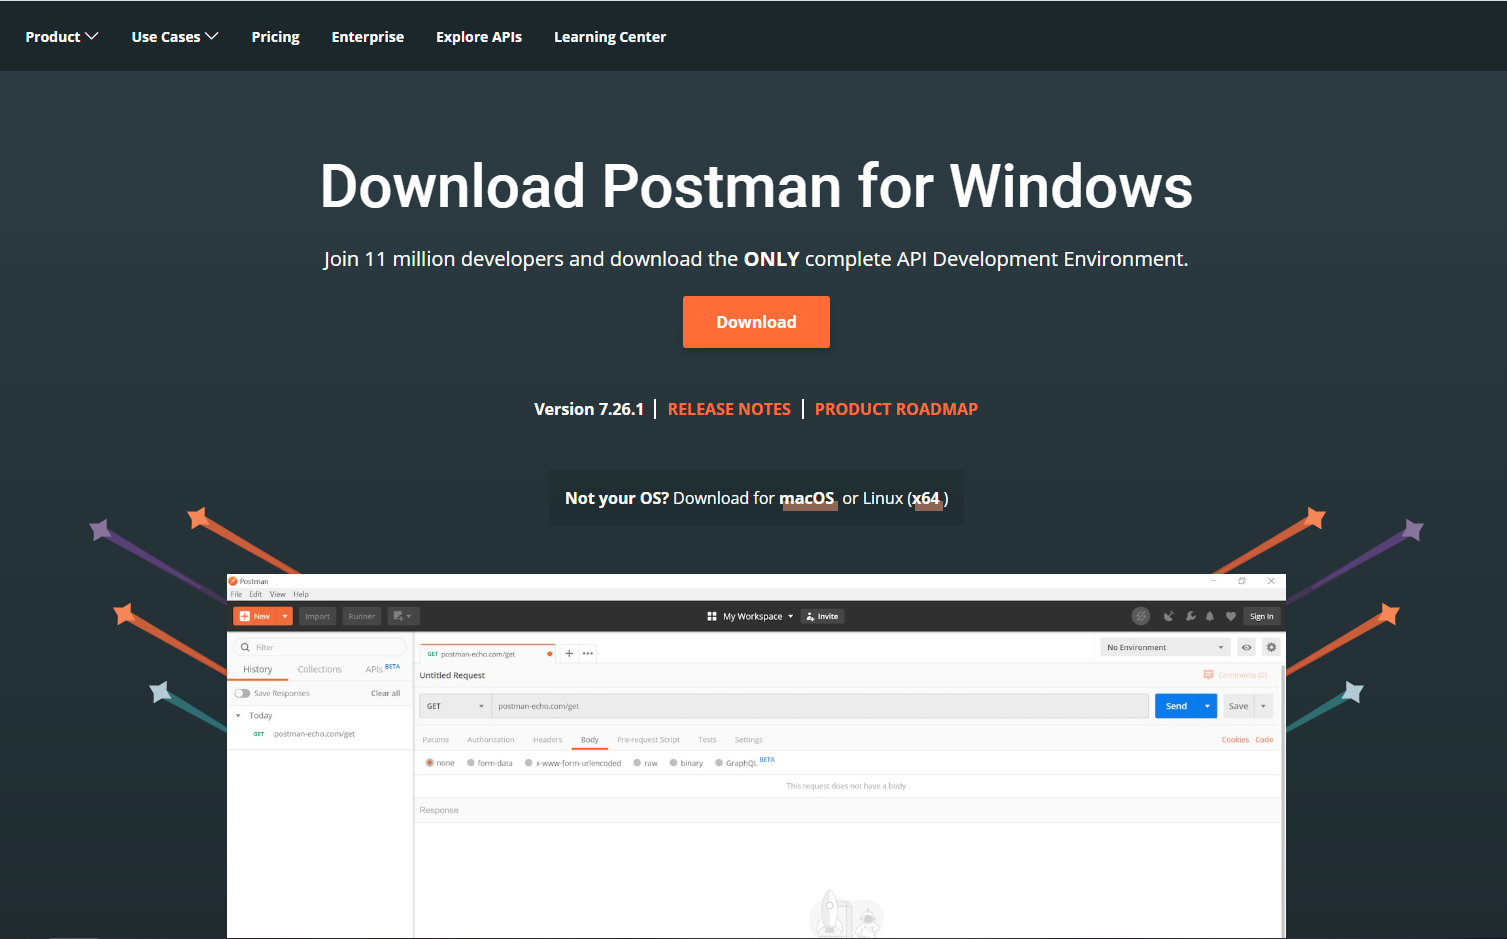Click the three-dots tab options icon
This screenshot has height=939, width=1507.
tap(588, 653)
